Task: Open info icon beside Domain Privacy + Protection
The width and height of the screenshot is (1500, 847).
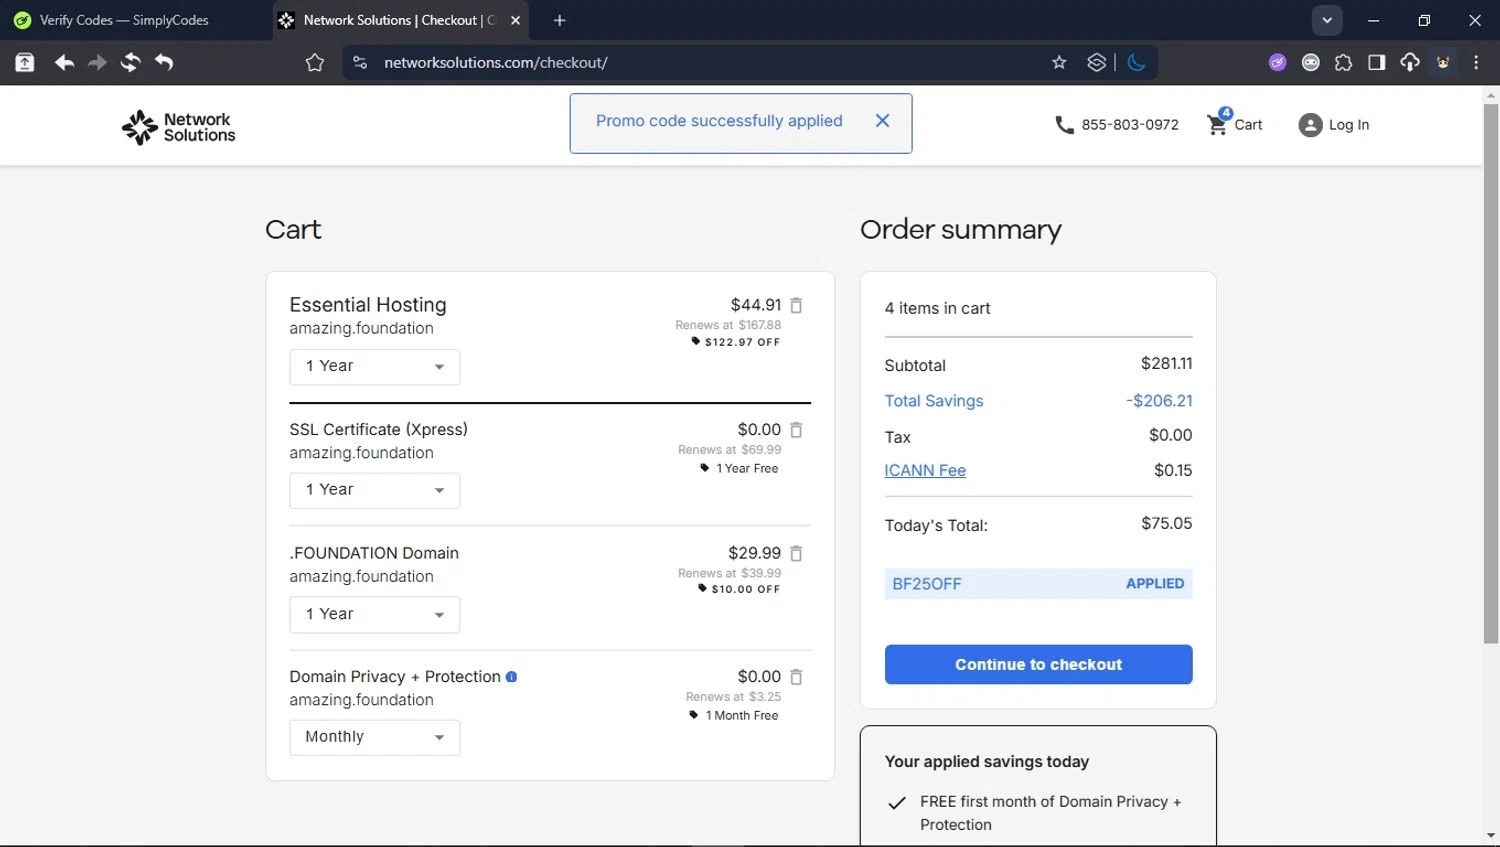Action: [x=511, y=677]
